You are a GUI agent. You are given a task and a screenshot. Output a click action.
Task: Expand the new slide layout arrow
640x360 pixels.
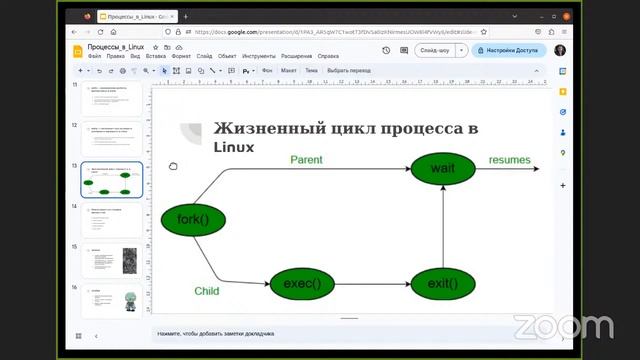[88, 71]
